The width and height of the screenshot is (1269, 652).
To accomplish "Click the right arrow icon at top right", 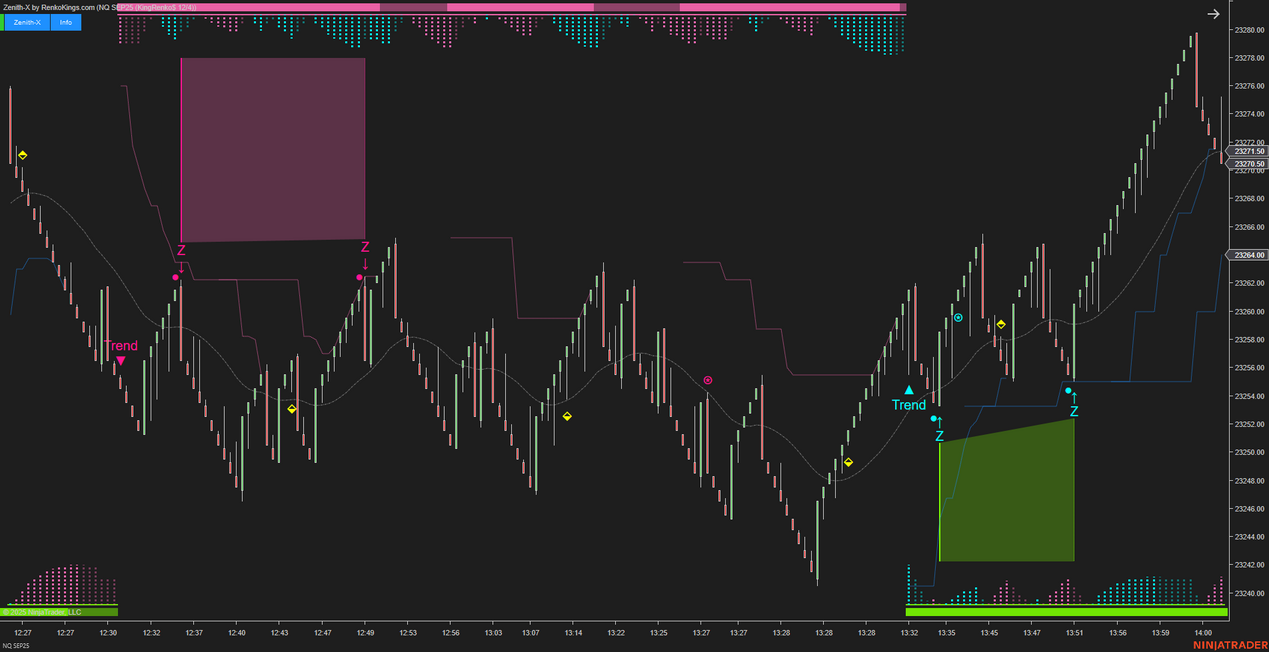I will [1213, 14].
